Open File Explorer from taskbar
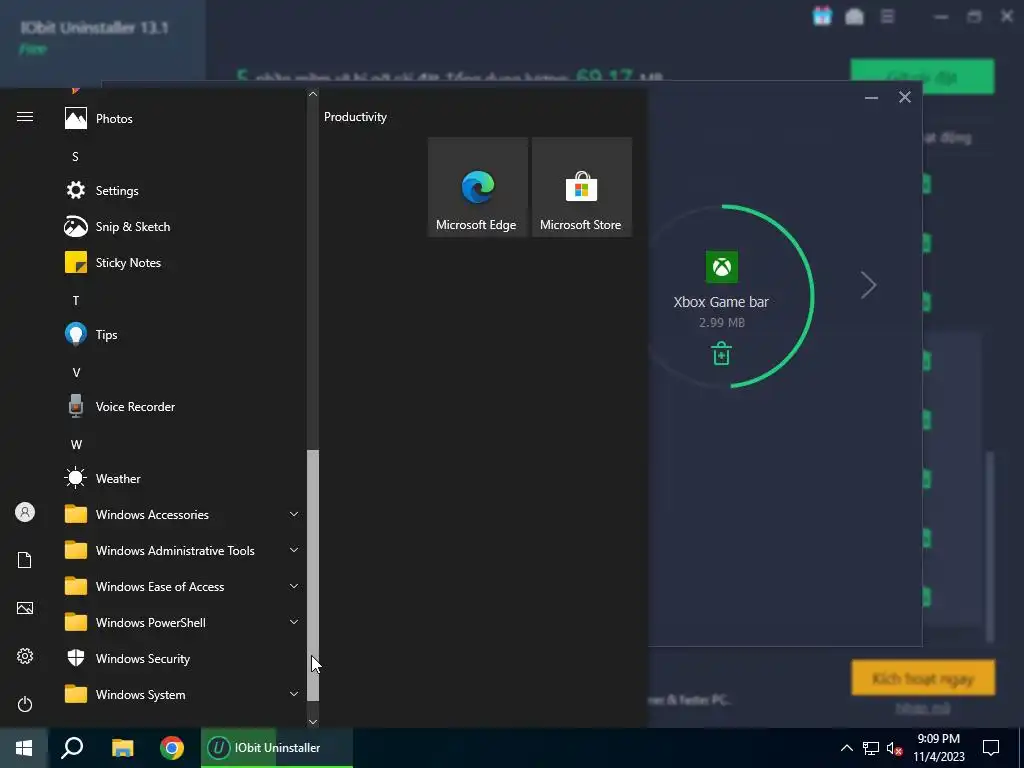Image resolution: width=1024 pixels, height=768 pixels. (122, 748)
